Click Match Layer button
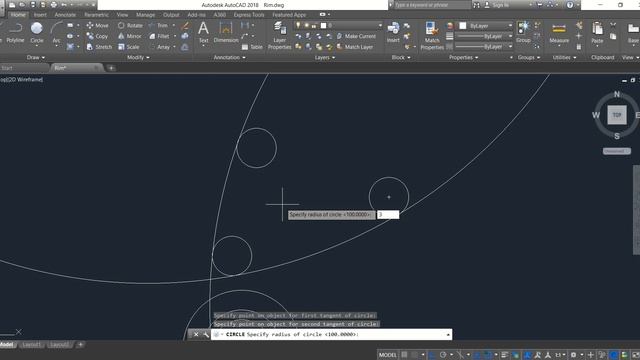This screenshot has height=360, width=640. pos(355,47)
